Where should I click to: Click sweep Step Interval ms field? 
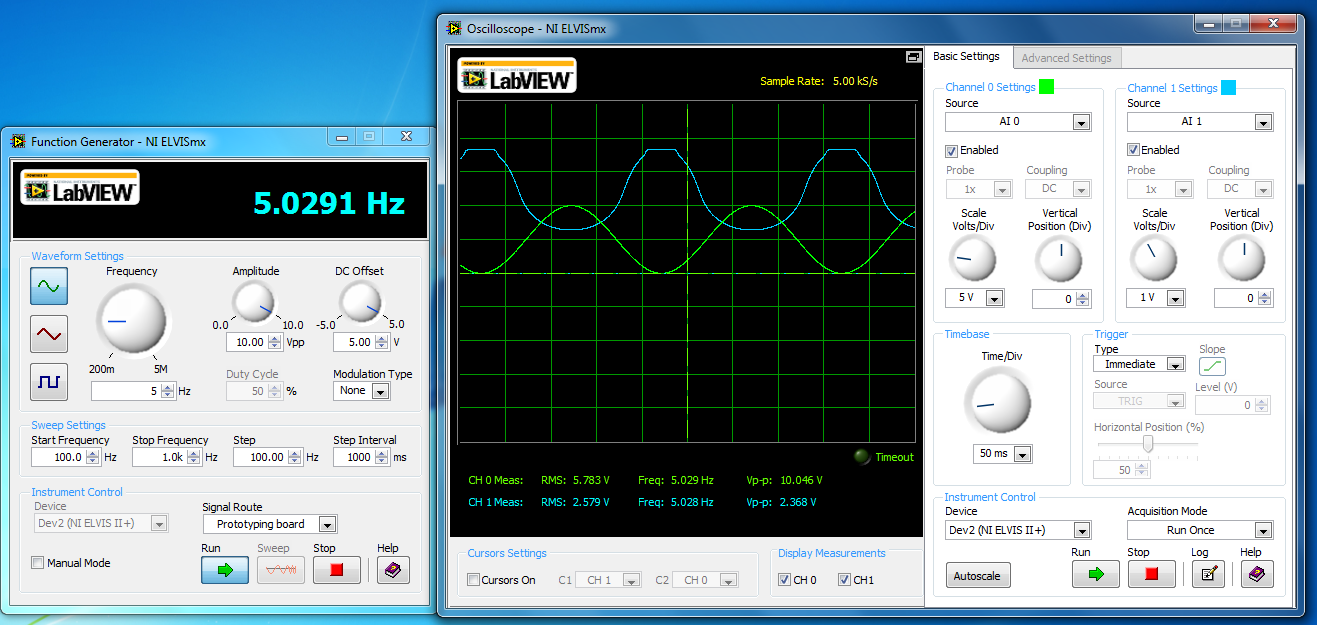pyautogui.click(x=355, y=457)
